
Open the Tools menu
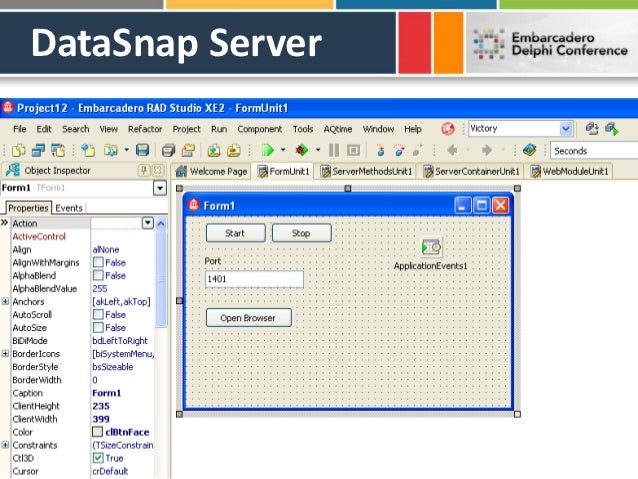303,129
